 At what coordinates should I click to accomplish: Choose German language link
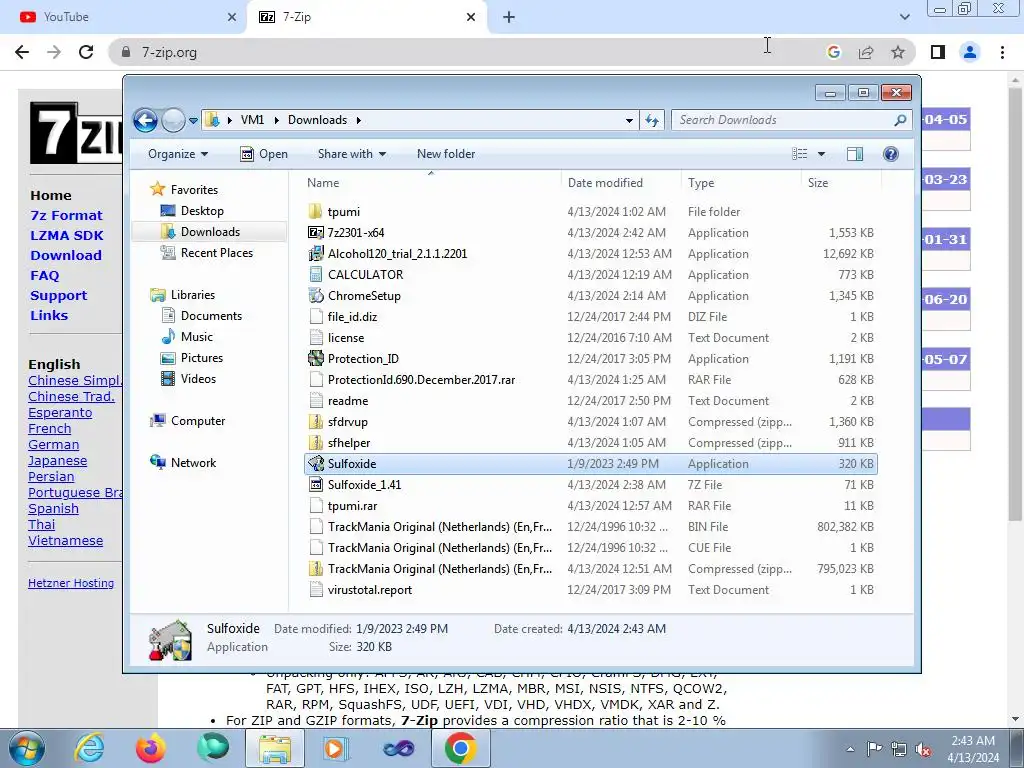tap(54, 445)
